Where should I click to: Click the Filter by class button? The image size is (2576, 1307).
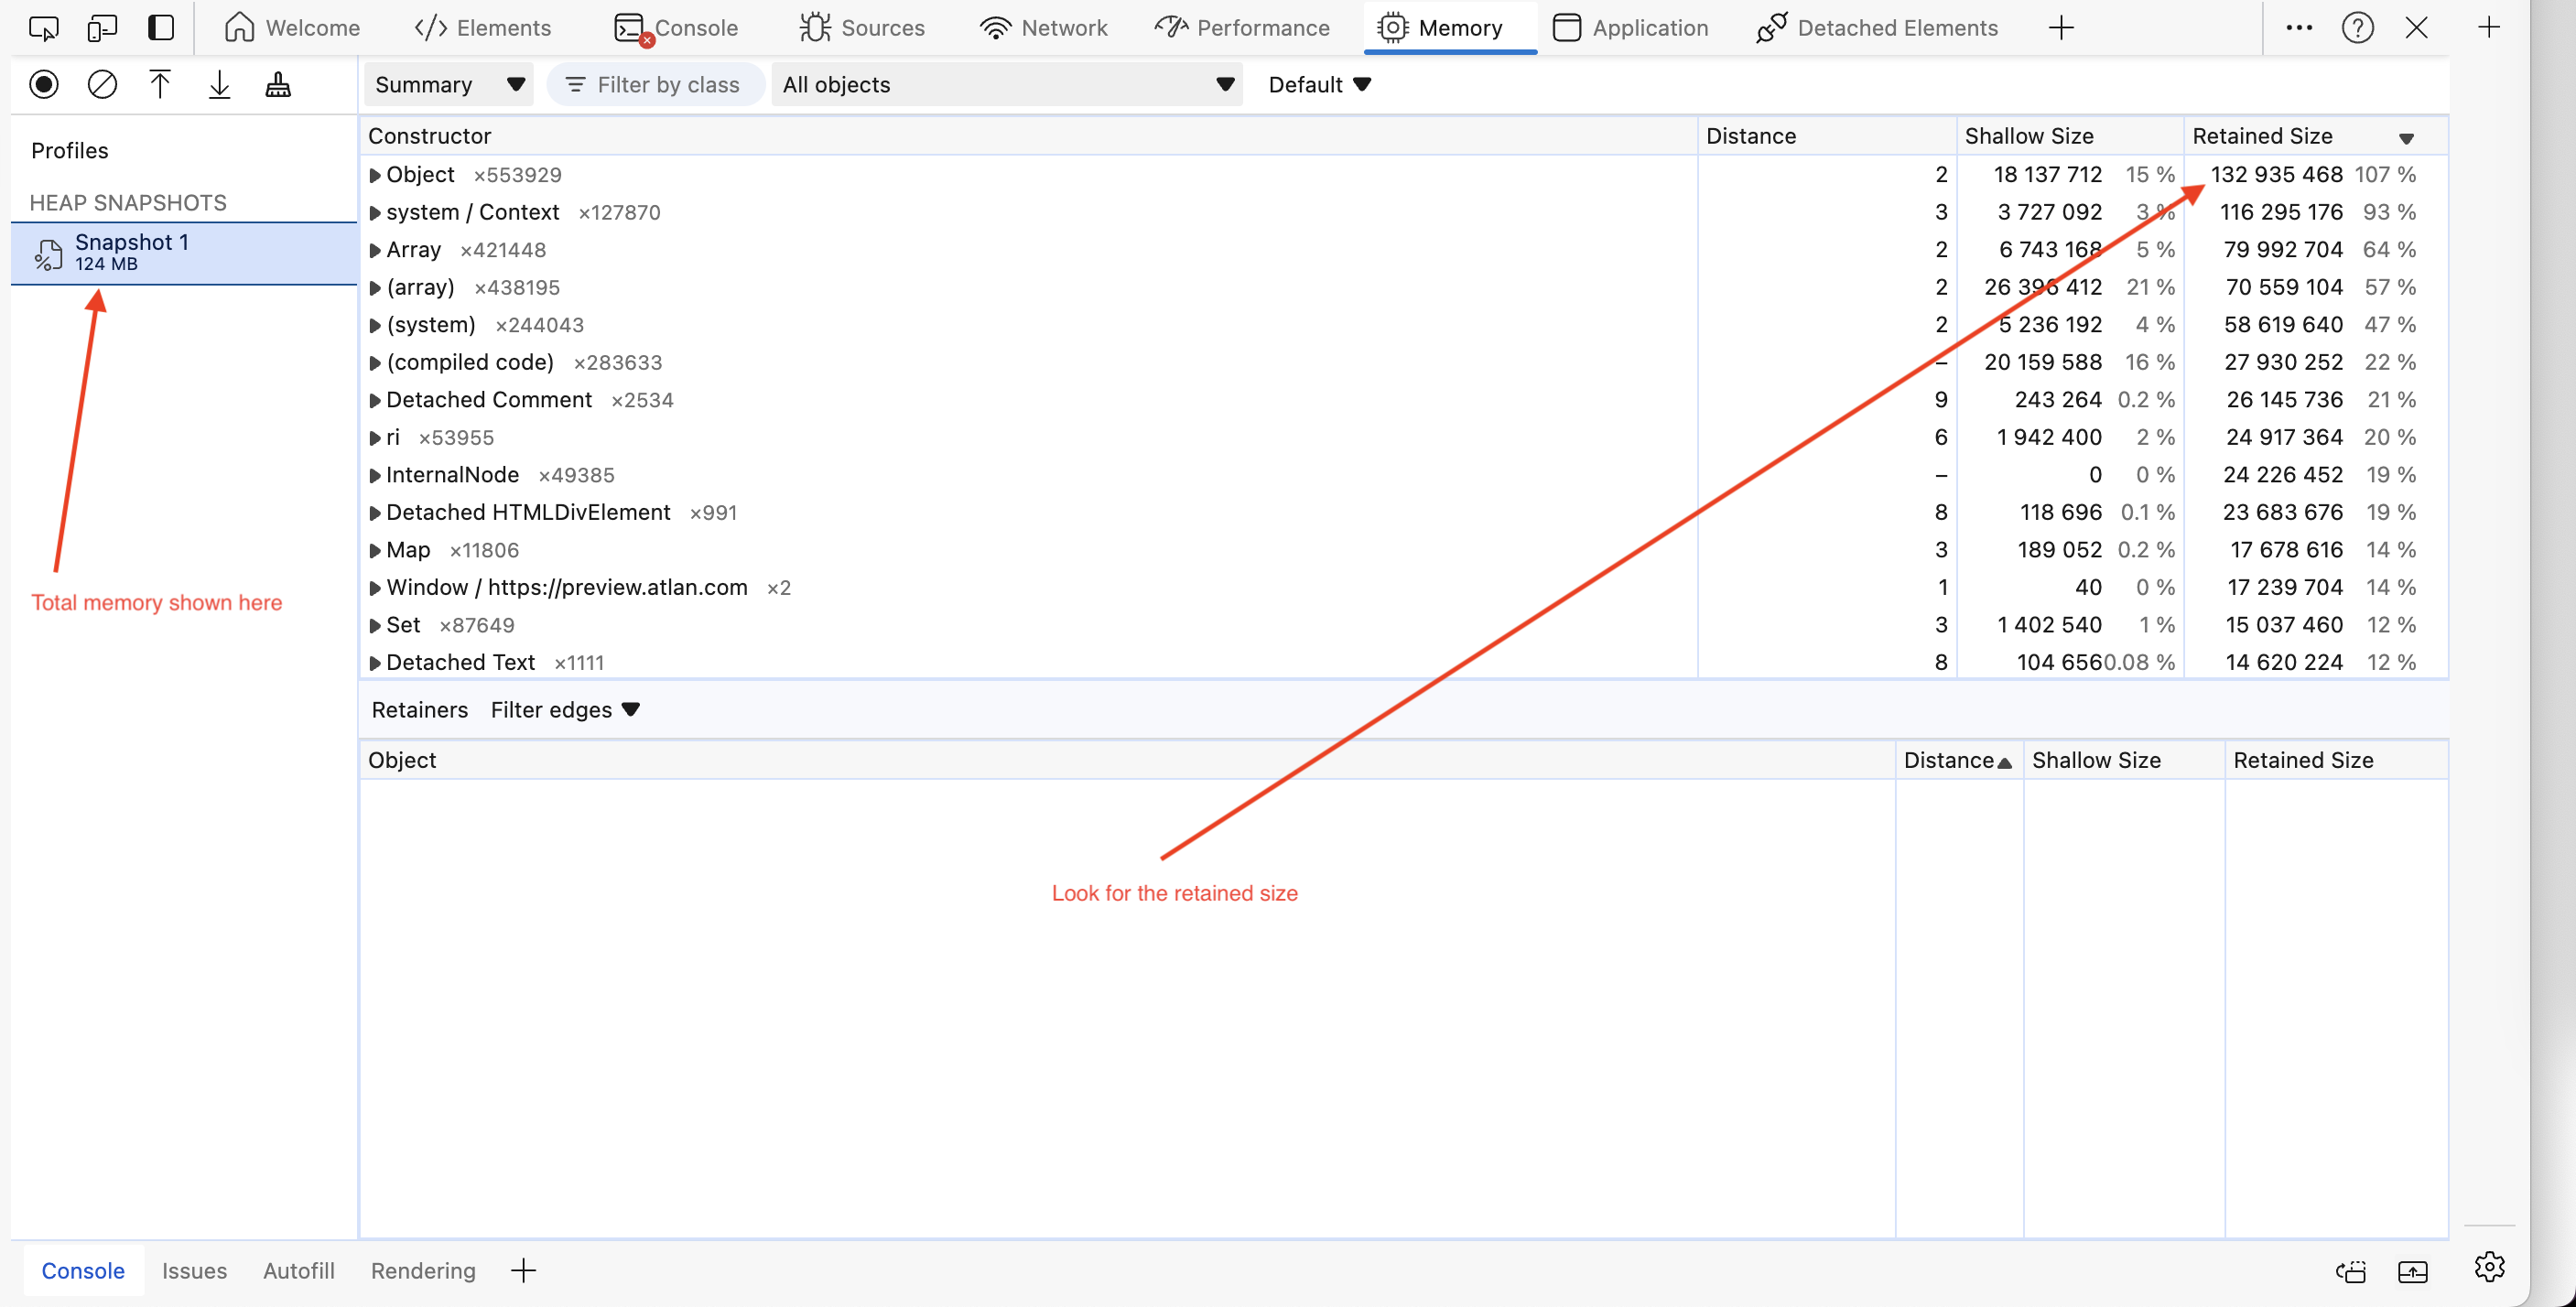tap(654, 84)
